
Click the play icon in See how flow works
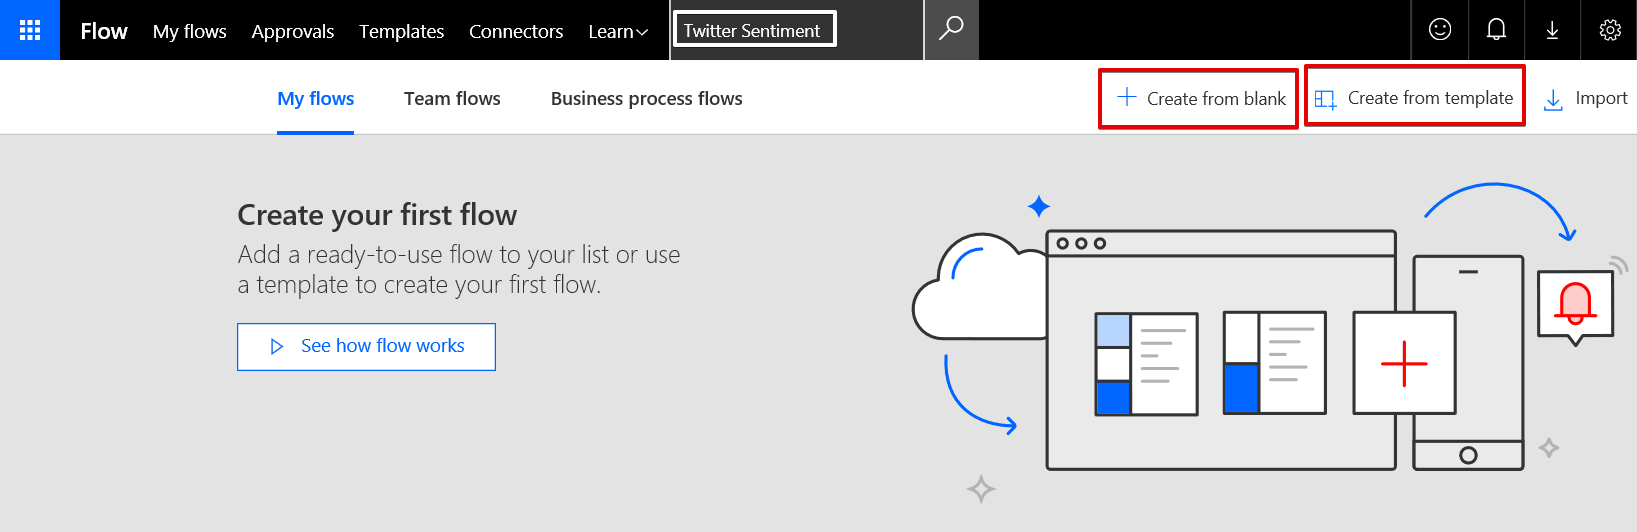click(x=277, y=346)
